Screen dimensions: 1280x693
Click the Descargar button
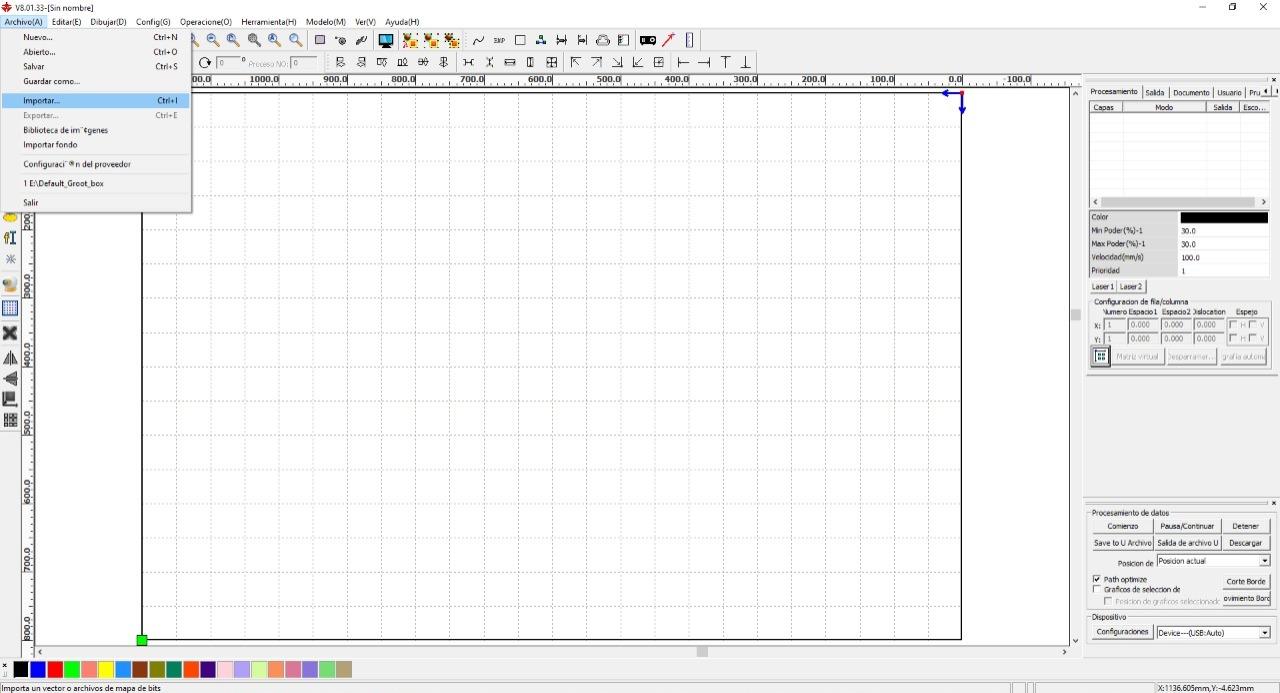pyautogui.click(x=1246, y=543)
